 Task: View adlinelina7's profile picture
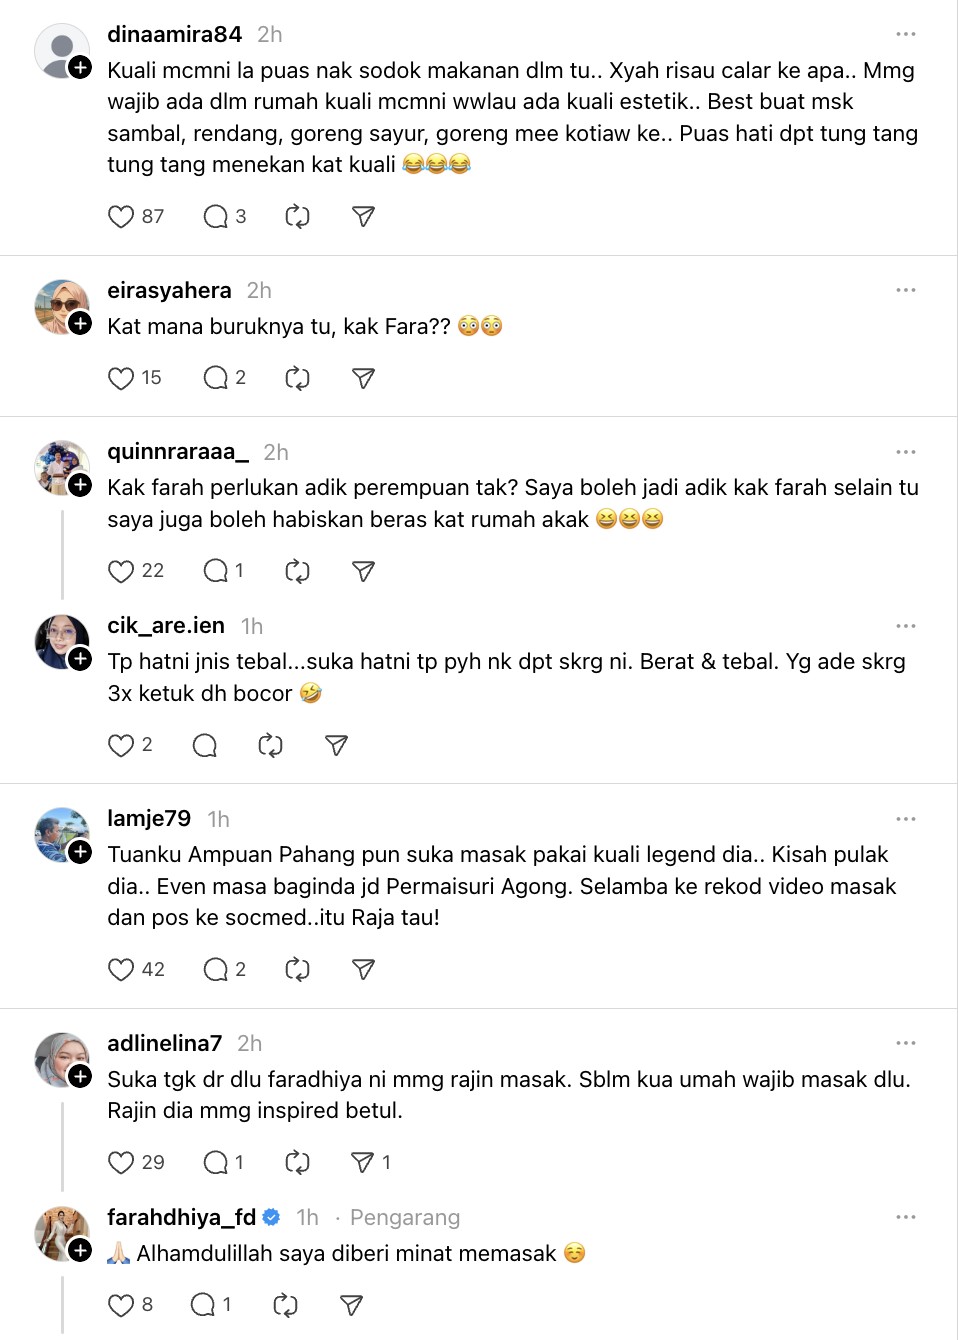[x=60, y=1058]
